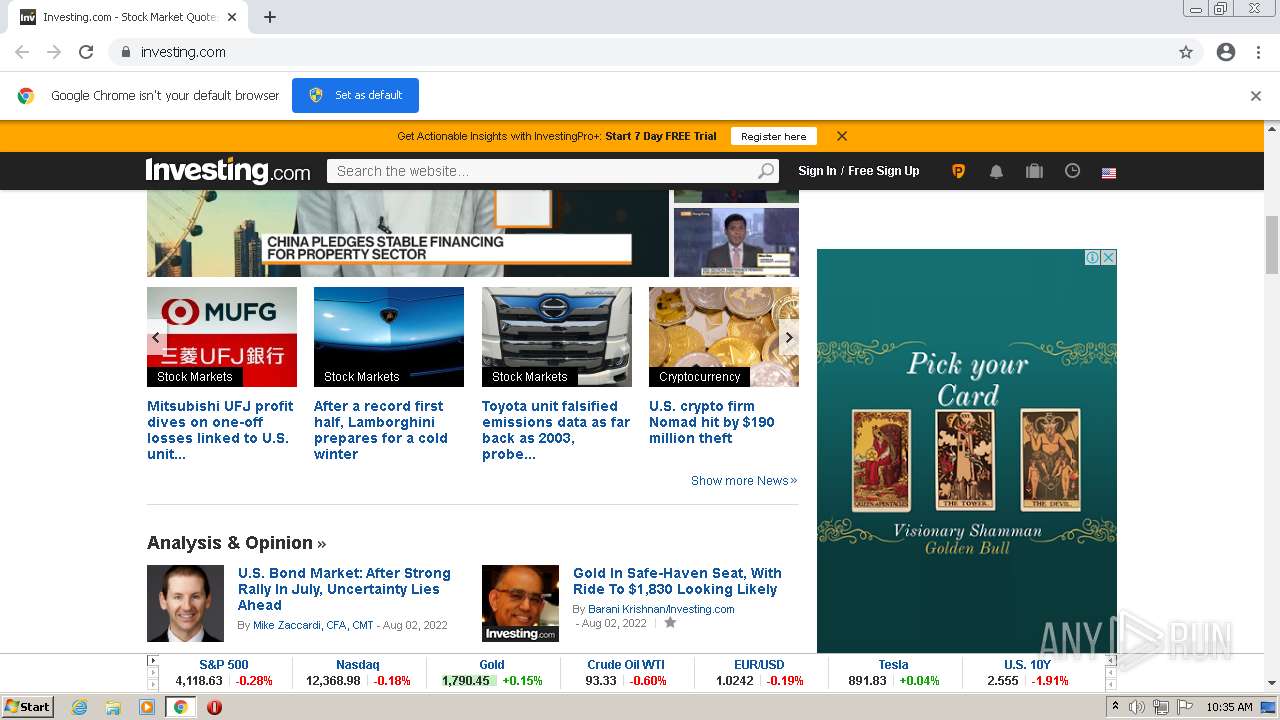Click the Set as default button

[355, 95]
